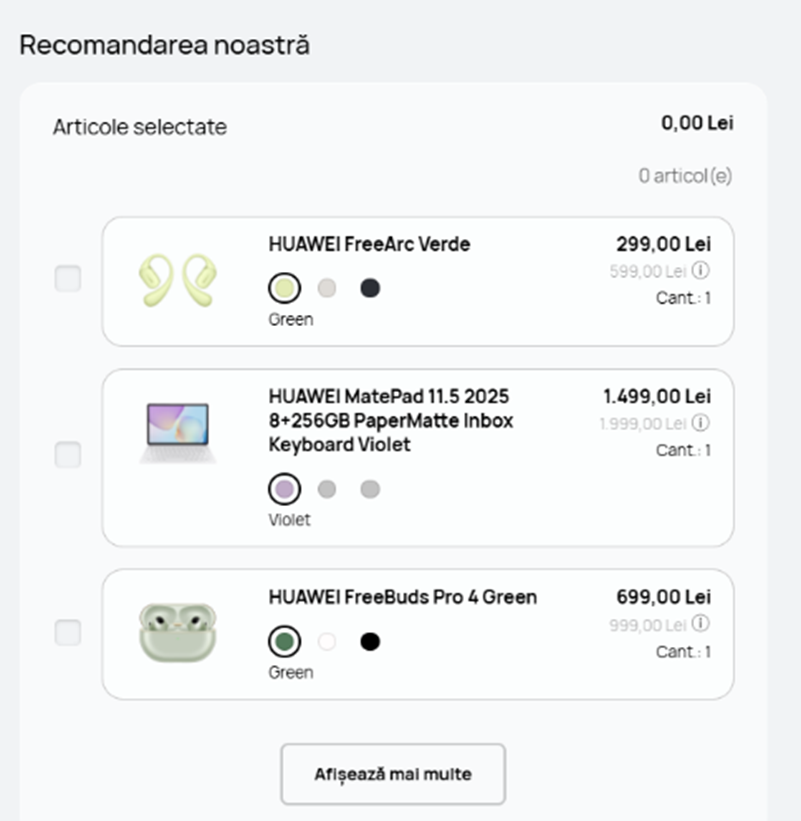Open the MatePad 11.5 tablet thumbnail
This screenshot has height=821, width=801.
[x=177, y=433]
